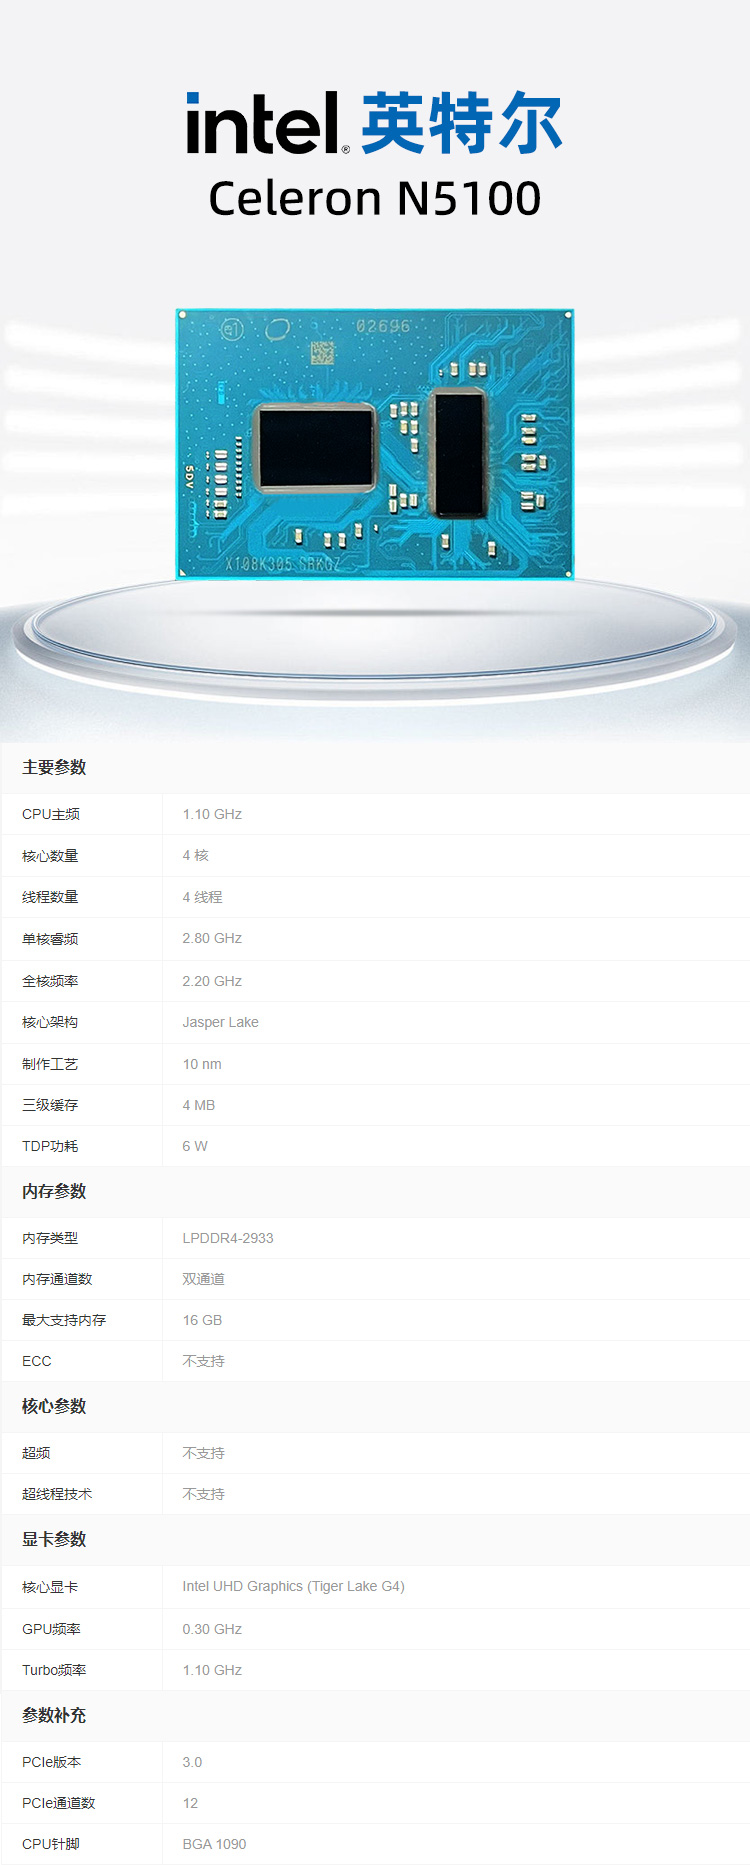Image resolution: width=750 pixels, height=1865 pixels.
Task: Click the CPU针脚 label
Action: pyautogui.click(x=51, y=1844)
